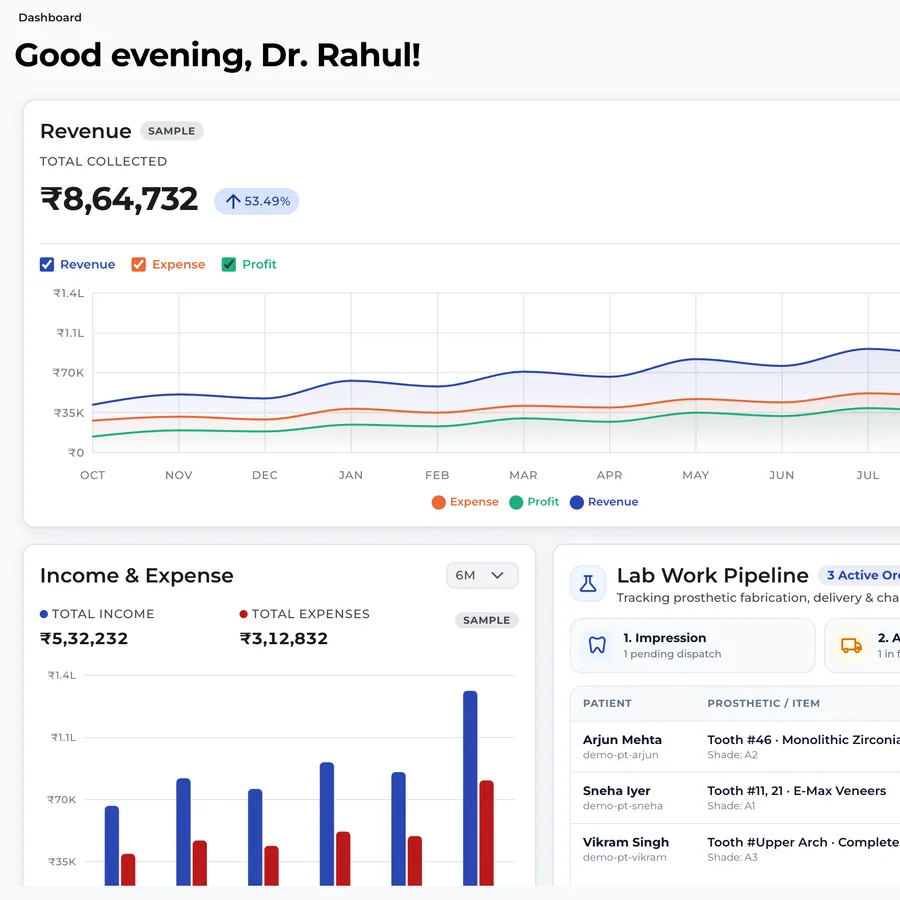
Task: Click the Income & Expense heading
Action: click(137, 576)
